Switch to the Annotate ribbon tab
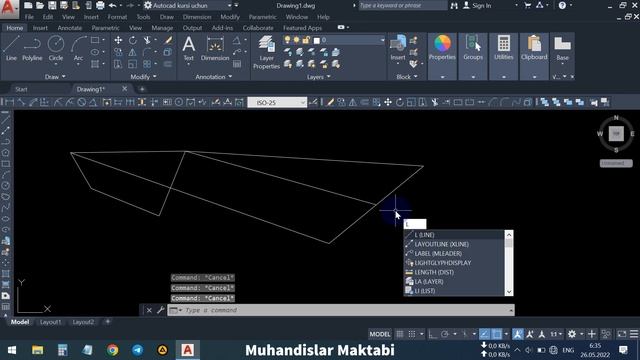 coord(69,28)
